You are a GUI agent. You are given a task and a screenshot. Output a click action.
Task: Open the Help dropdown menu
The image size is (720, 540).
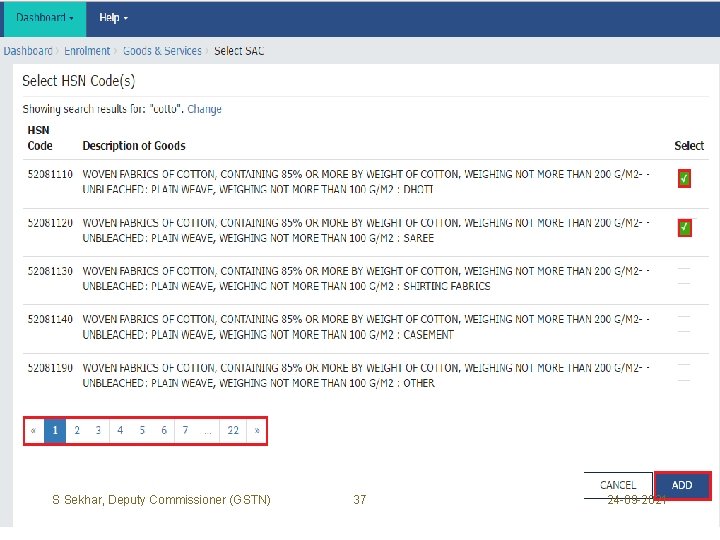click(113, 18)
